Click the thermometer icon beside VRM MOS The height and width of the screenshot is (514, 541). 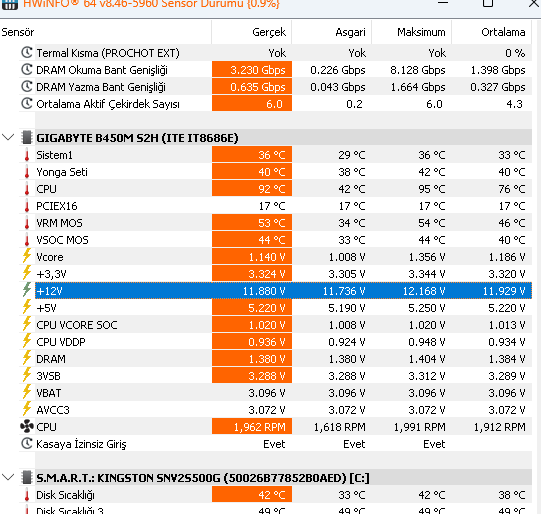(27, 223)
